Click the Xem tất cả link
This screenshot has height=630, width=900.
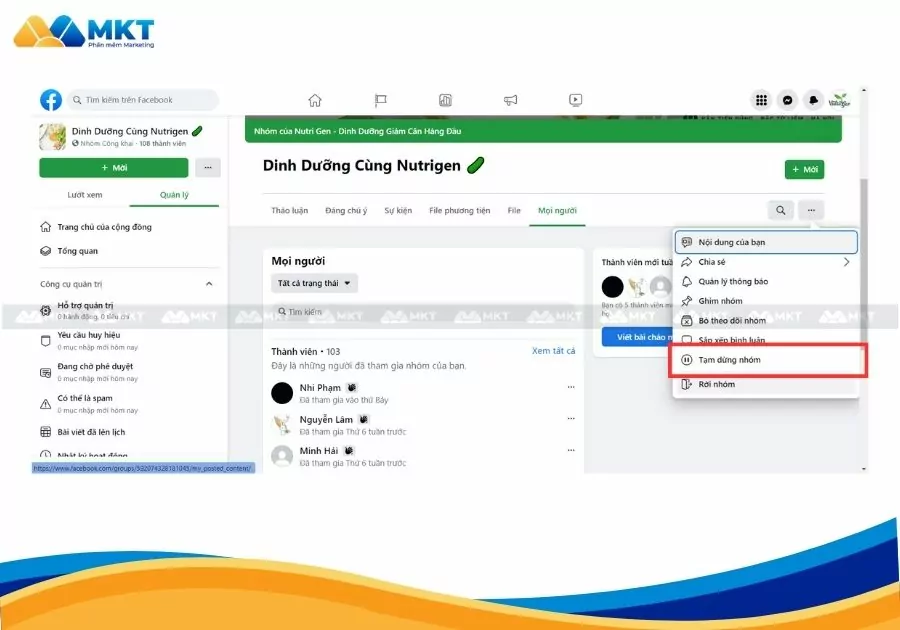(553, 351)
